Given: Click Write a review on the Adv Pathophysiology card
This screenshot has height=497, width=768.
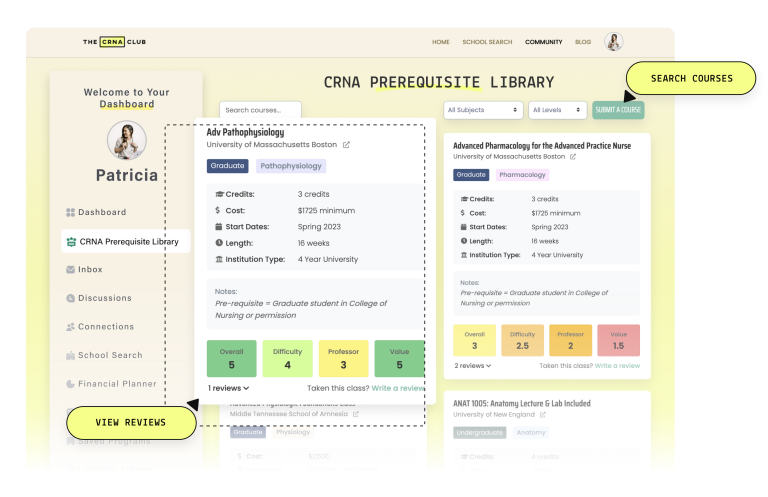Looking at the screenshot, I should (398, 388).
